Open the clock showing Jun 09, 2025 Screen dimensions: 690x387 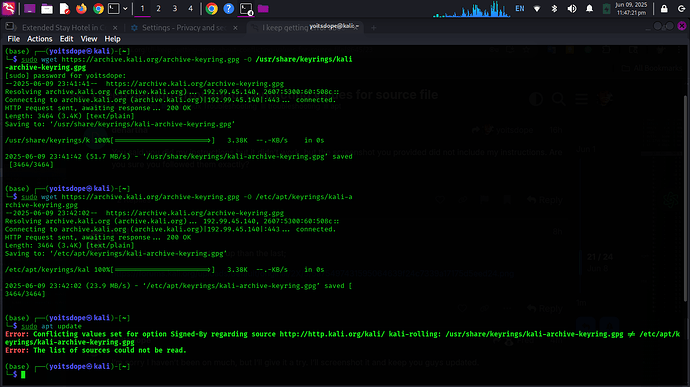tap(631, 8)
